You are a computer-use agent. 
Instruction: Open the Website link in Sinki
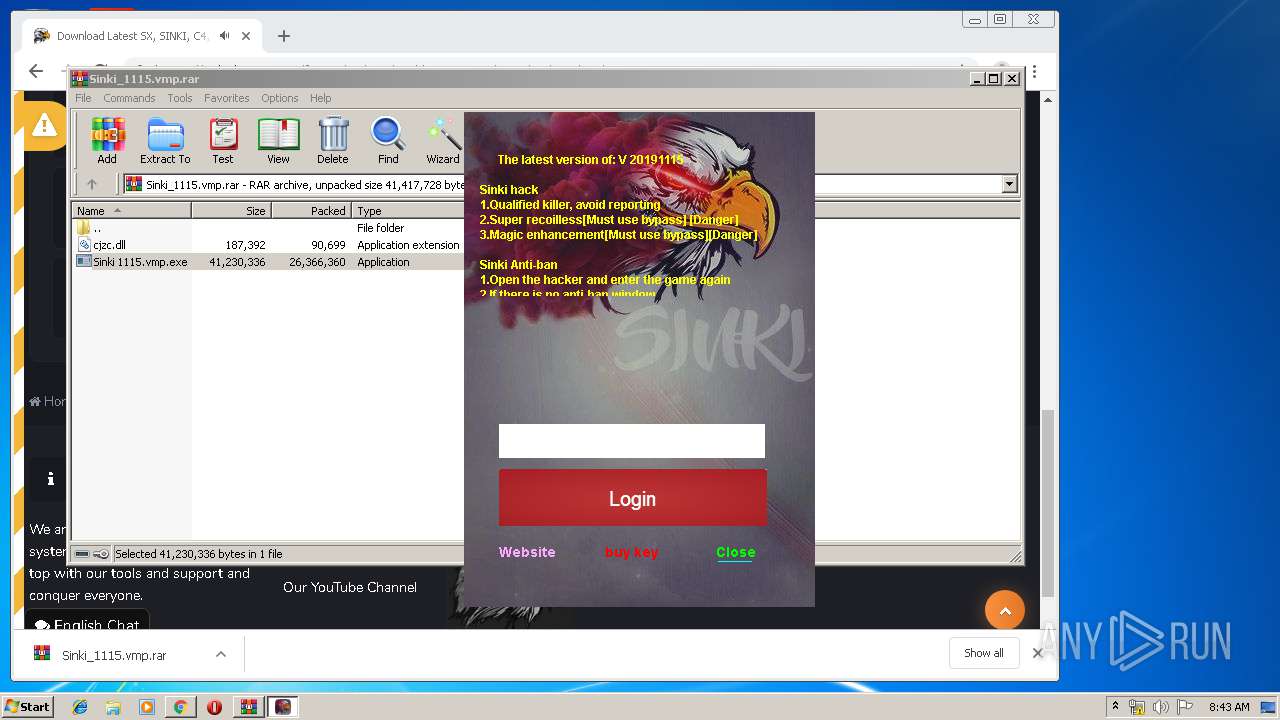click(527, 552)
